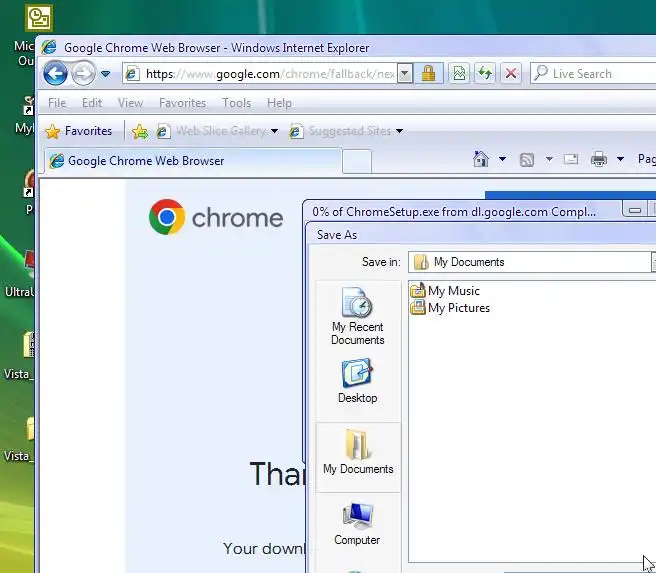Click Add to Favorites Bar star icon
Image resolution: width=656 pixels, height=573 pixels.
point(140,131)
